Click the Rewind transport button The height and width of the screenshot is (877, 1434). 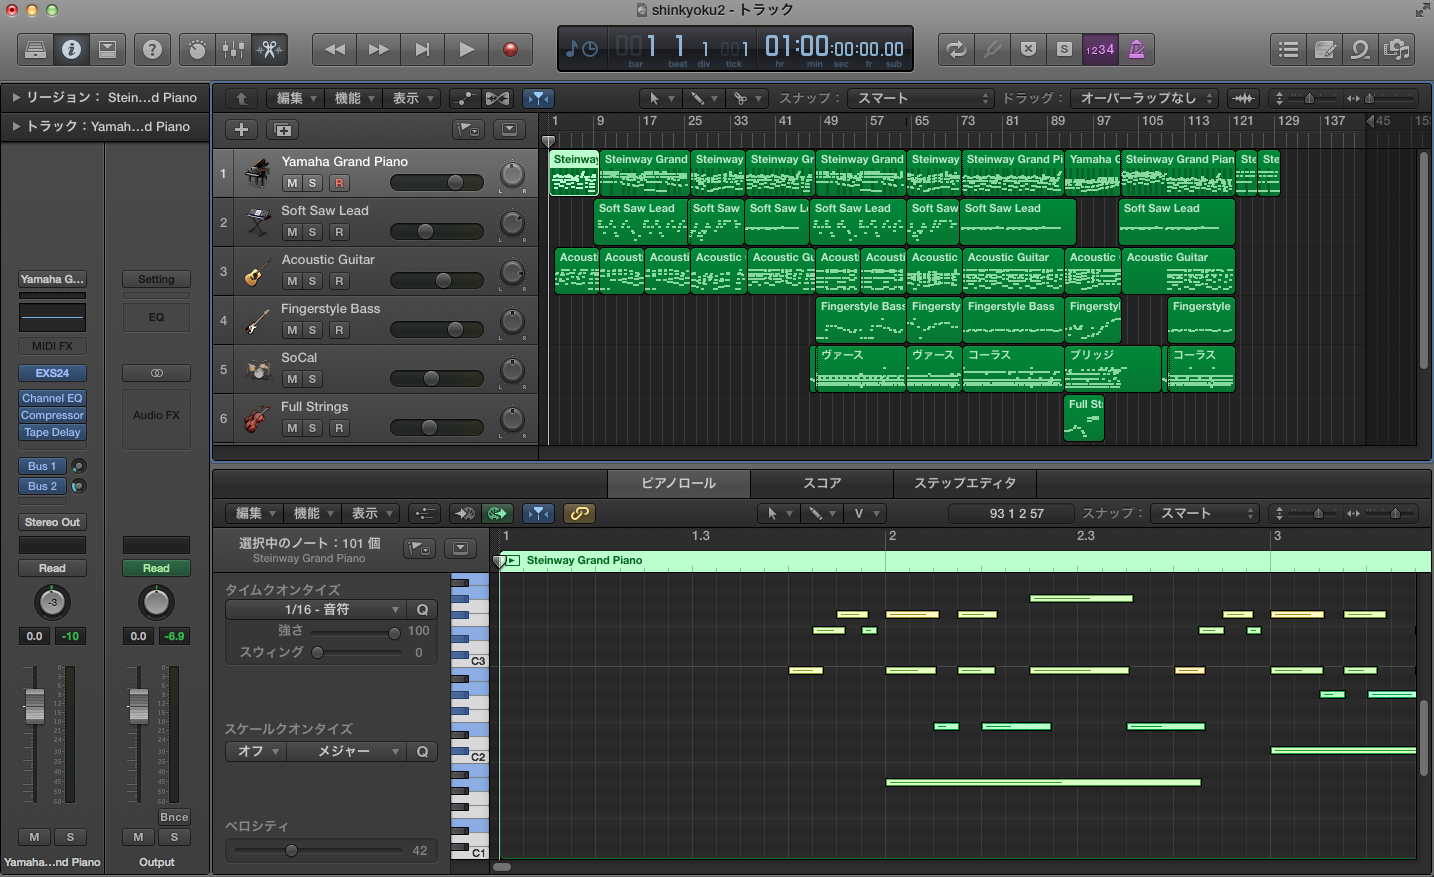tap(335, 49)
